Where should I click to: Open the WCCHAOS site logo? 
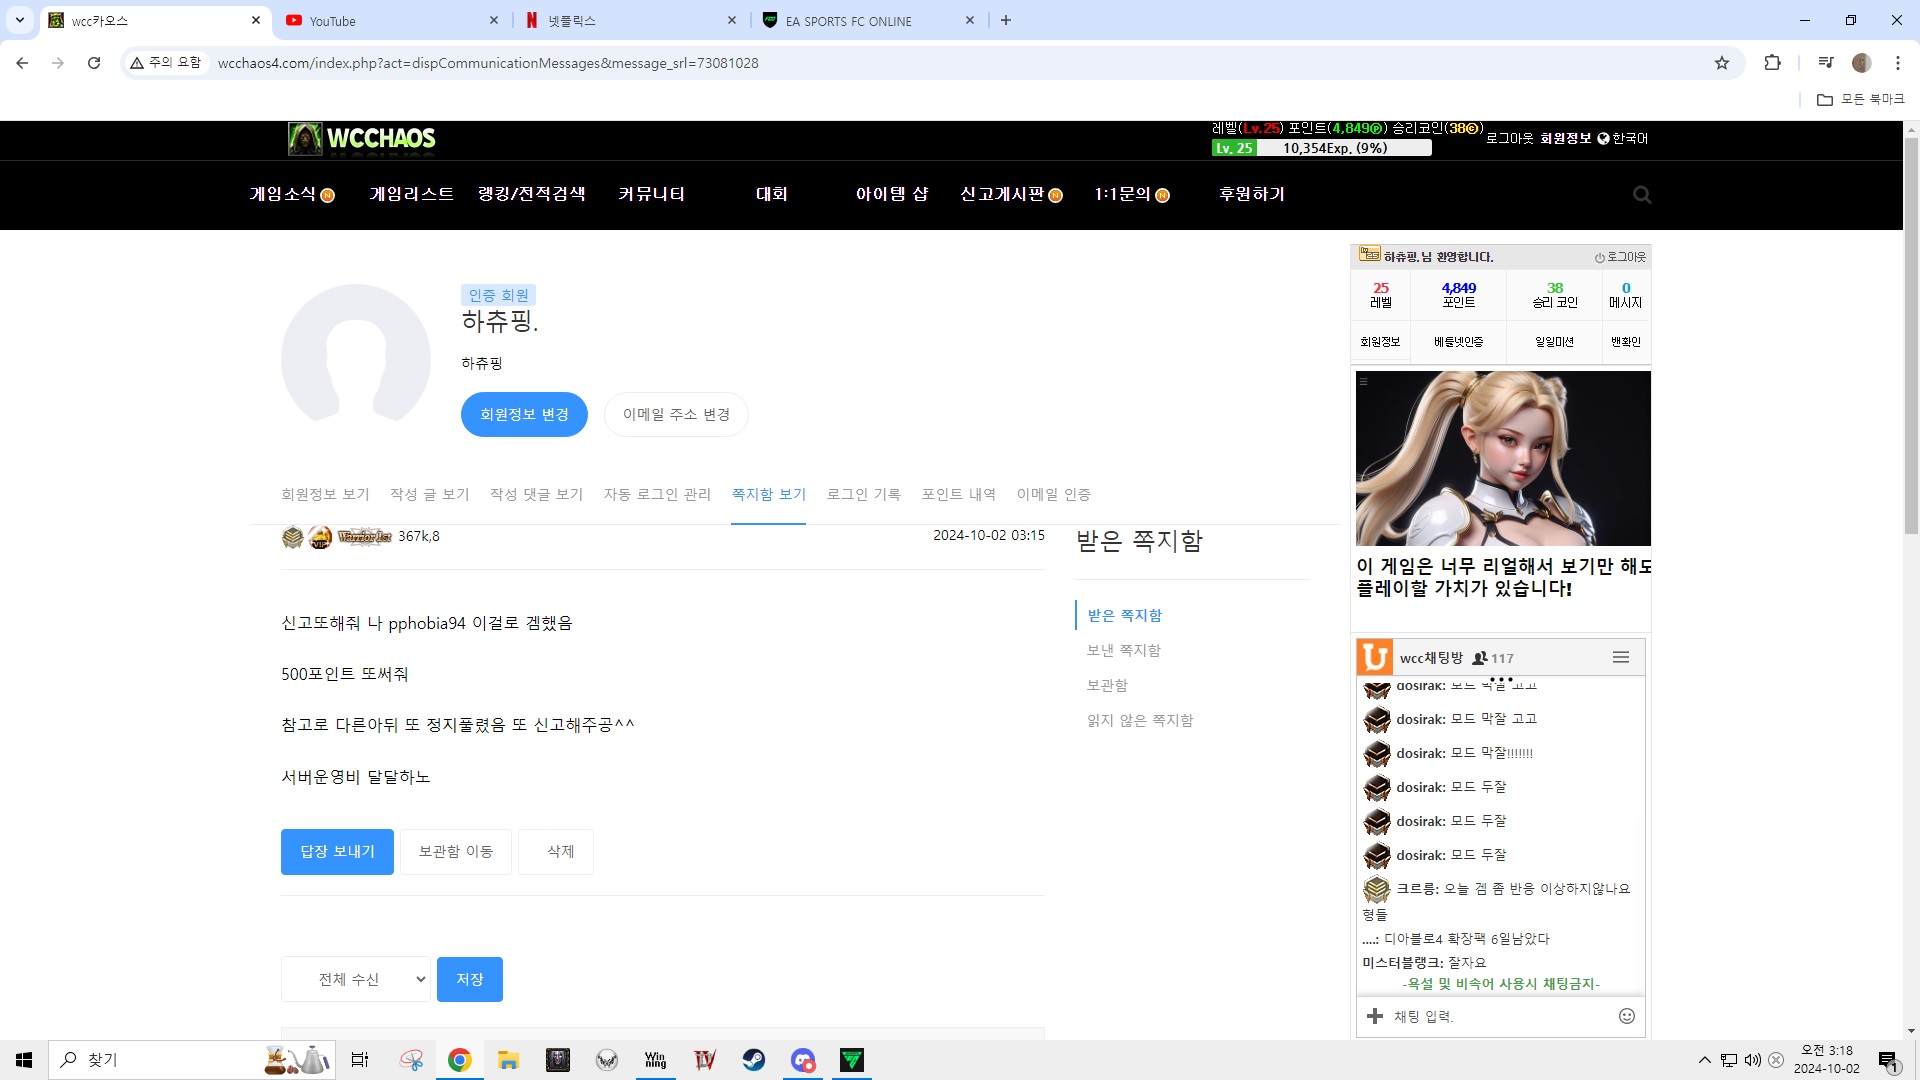click(362, 138)
